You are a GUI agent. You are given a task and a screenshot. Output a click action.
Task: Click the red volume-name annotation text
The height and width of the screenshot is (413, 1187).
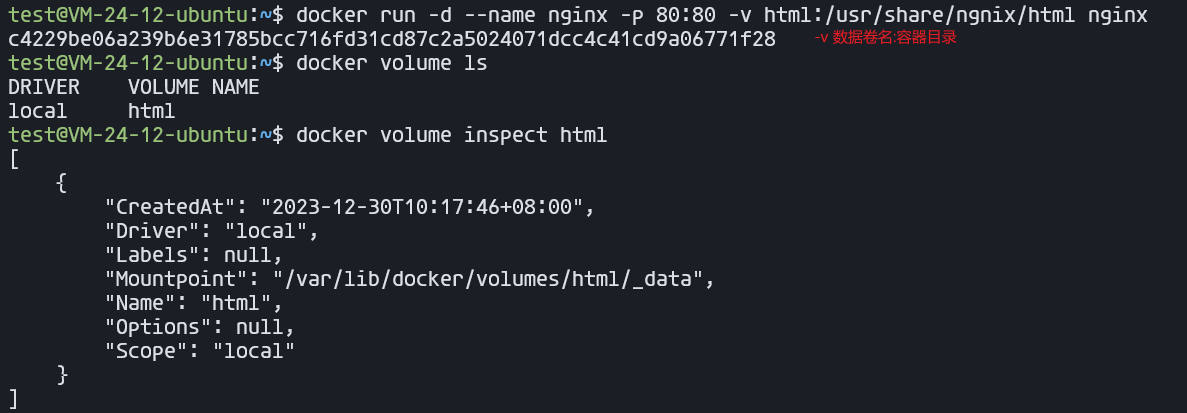[885, 37]
